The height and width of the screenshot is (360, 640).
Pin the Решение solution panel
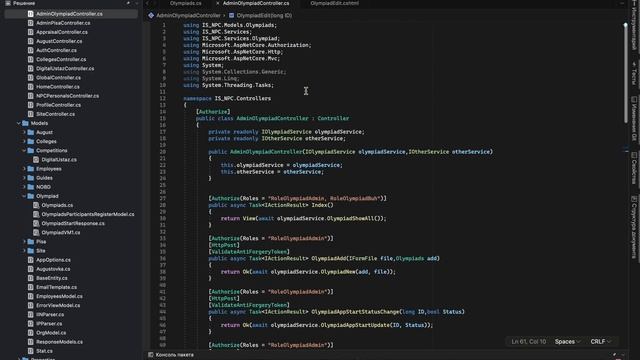[x=128, y=3]
